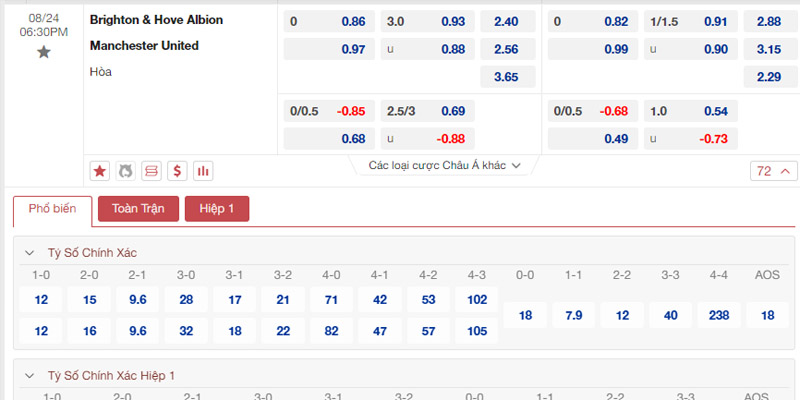Select correct score odds 47
Image resolution: width=800 pixels, height=400 pixels.
point(380,331)
